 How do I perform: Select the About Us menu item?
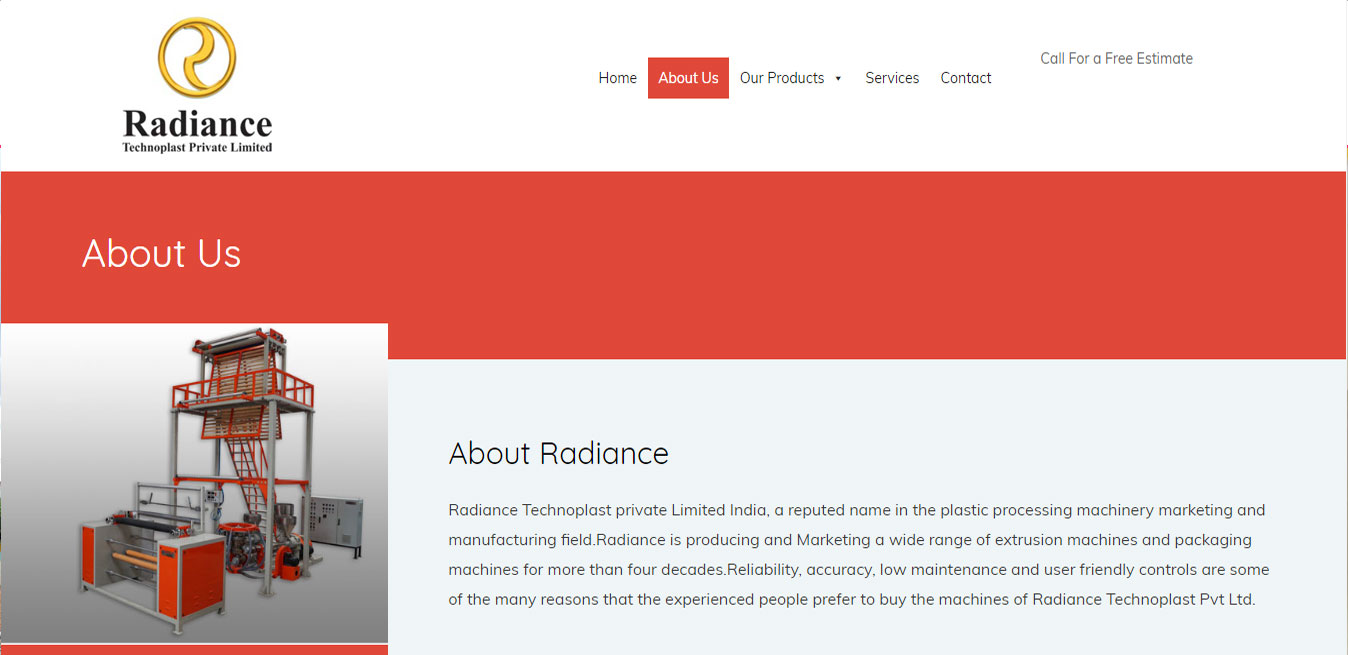[688, 78]
